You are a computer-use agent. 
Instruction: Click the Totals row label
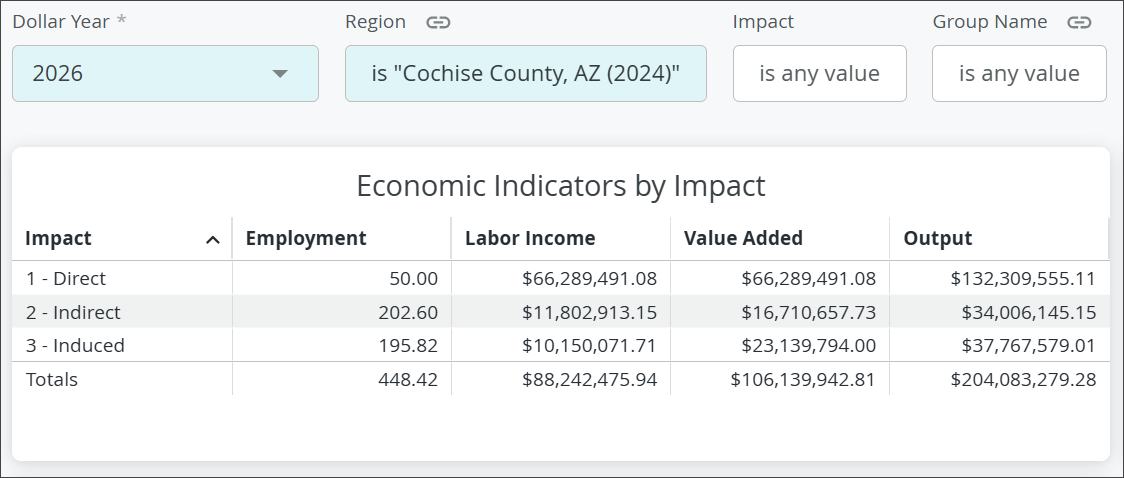coord(52,379)
